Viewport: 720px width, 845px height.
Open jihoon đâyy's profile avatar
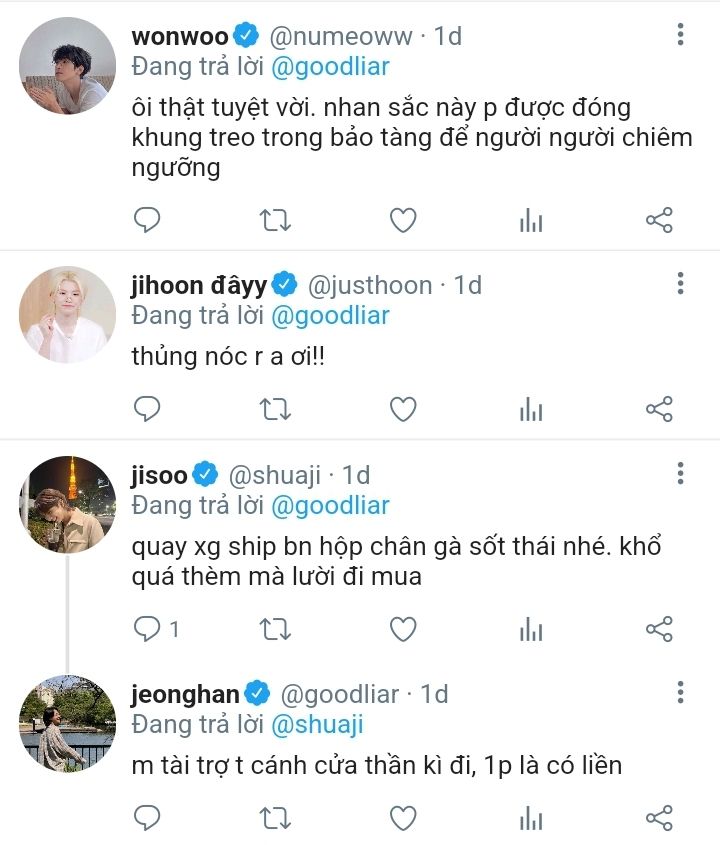pyautogui.click(x=68, y=314)
